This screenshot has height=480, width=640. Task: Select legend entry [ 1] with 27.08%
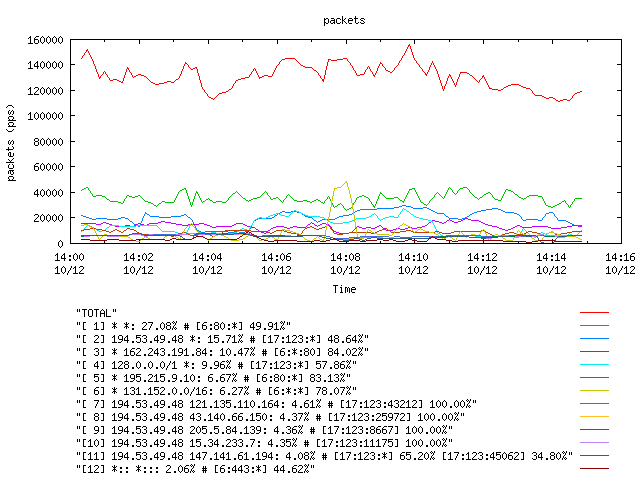[x=183, y=326]
